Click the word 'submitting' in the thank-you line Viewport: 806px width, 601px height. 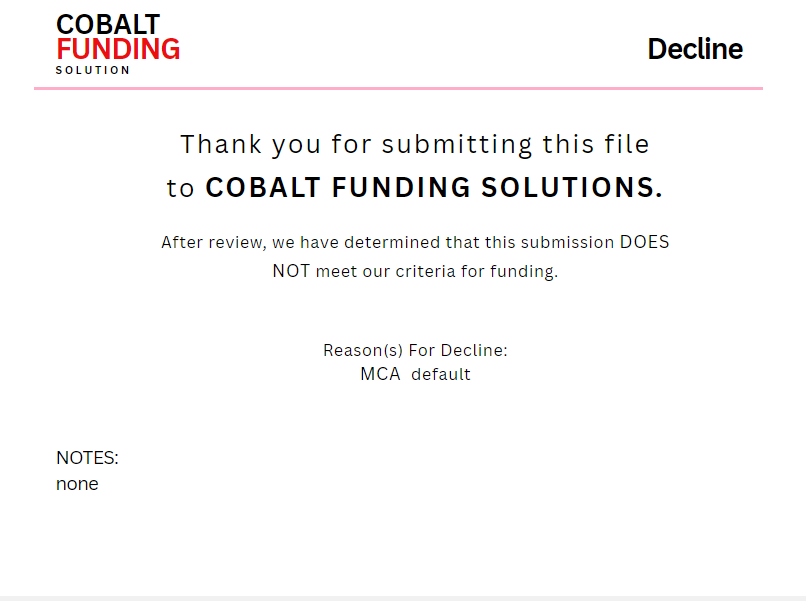tap(458, 144)
